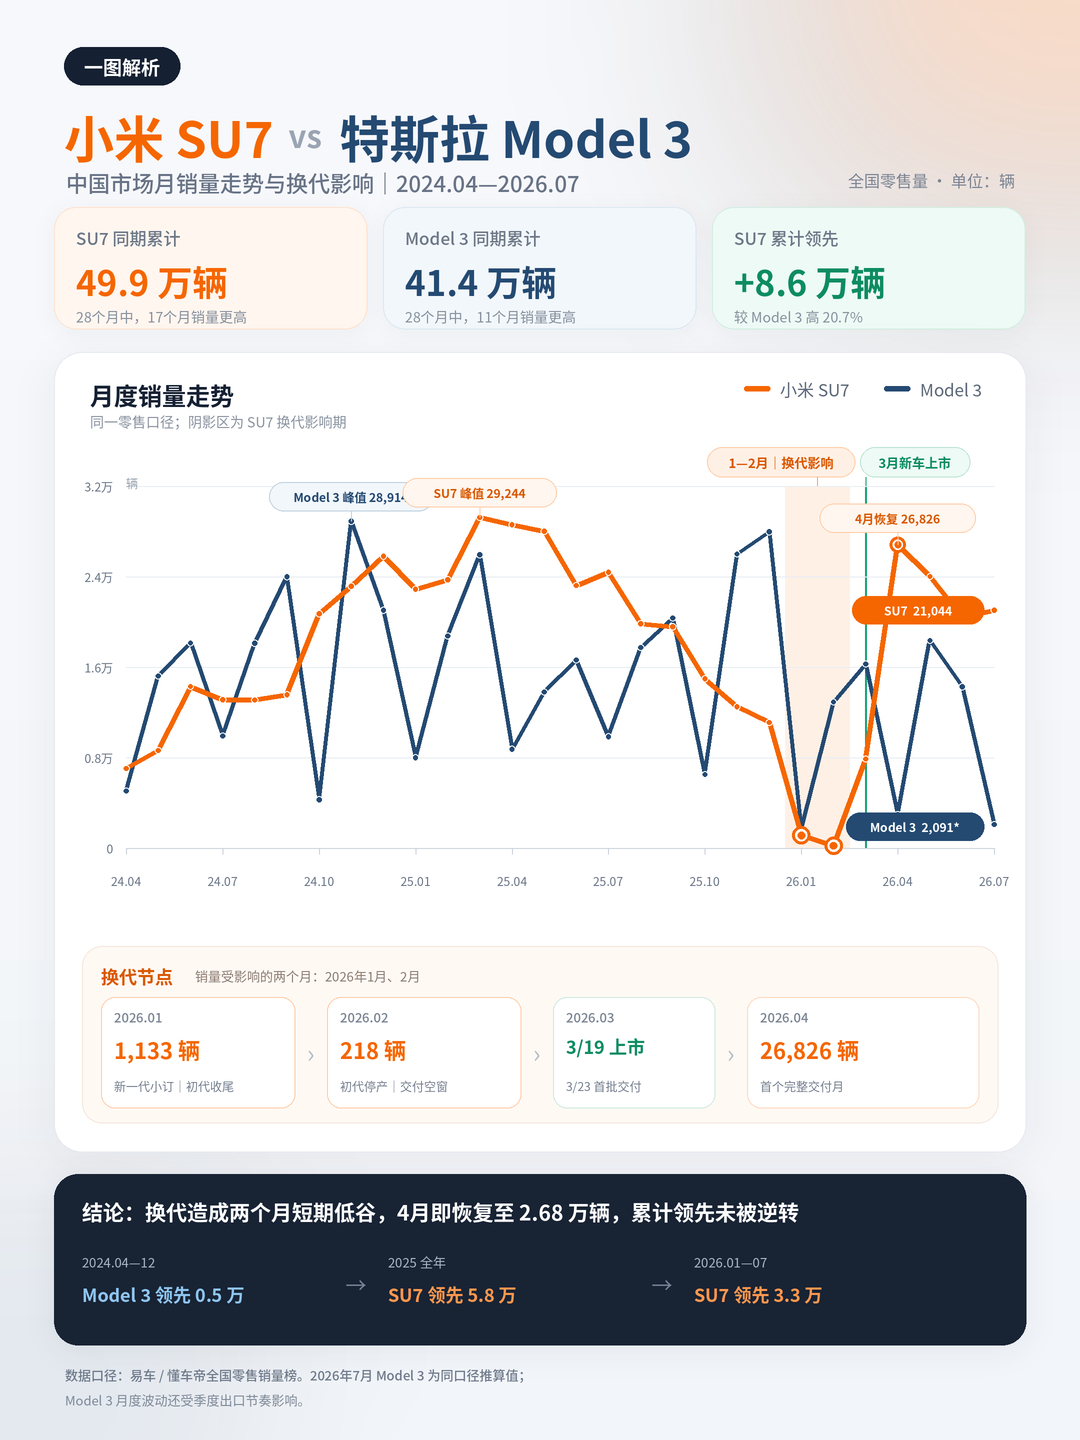Click the arrow between 2025 全年 and 2026.01—07
1080x1440 pixels.
(x=662, y=1285)
